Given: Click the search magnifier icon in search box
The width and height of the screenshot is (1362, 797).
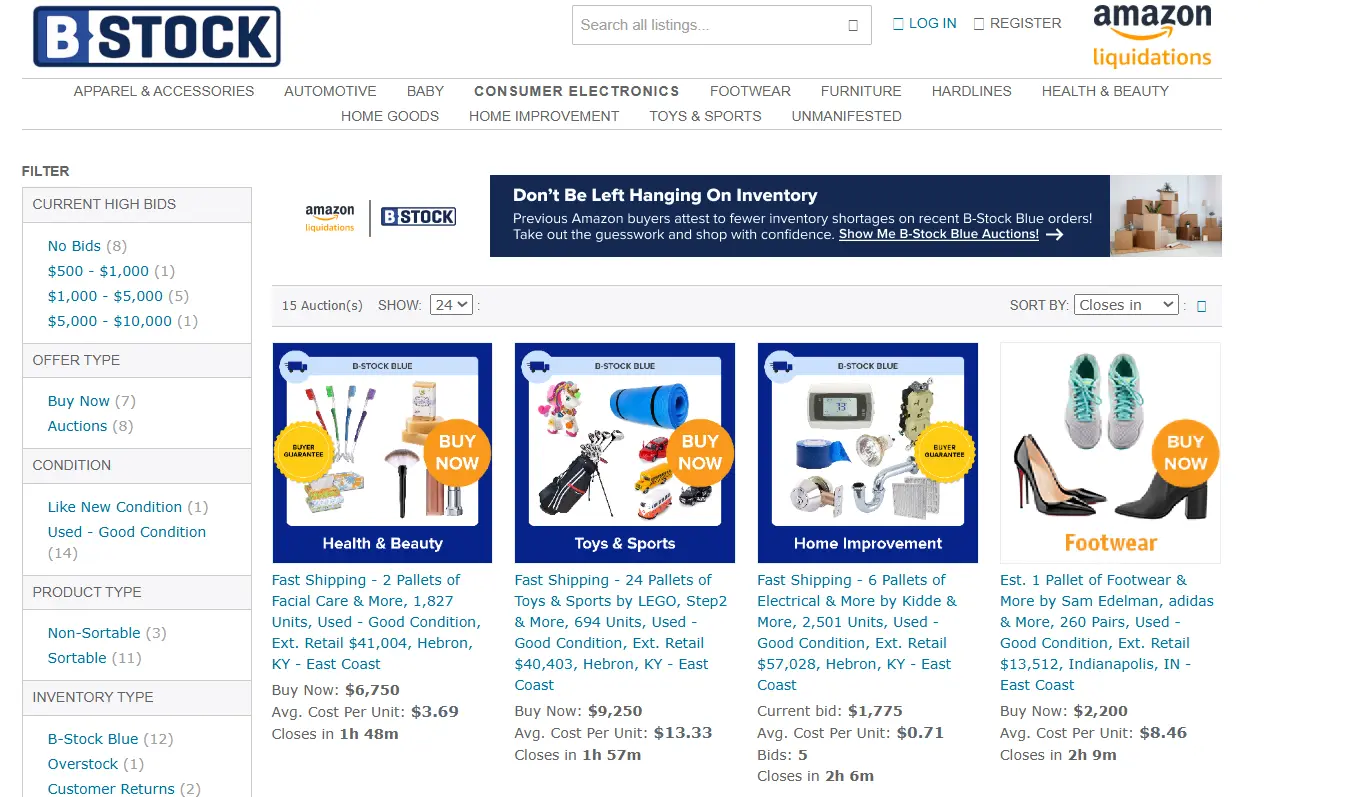Looking at the screenshot, I should point(853,26).
